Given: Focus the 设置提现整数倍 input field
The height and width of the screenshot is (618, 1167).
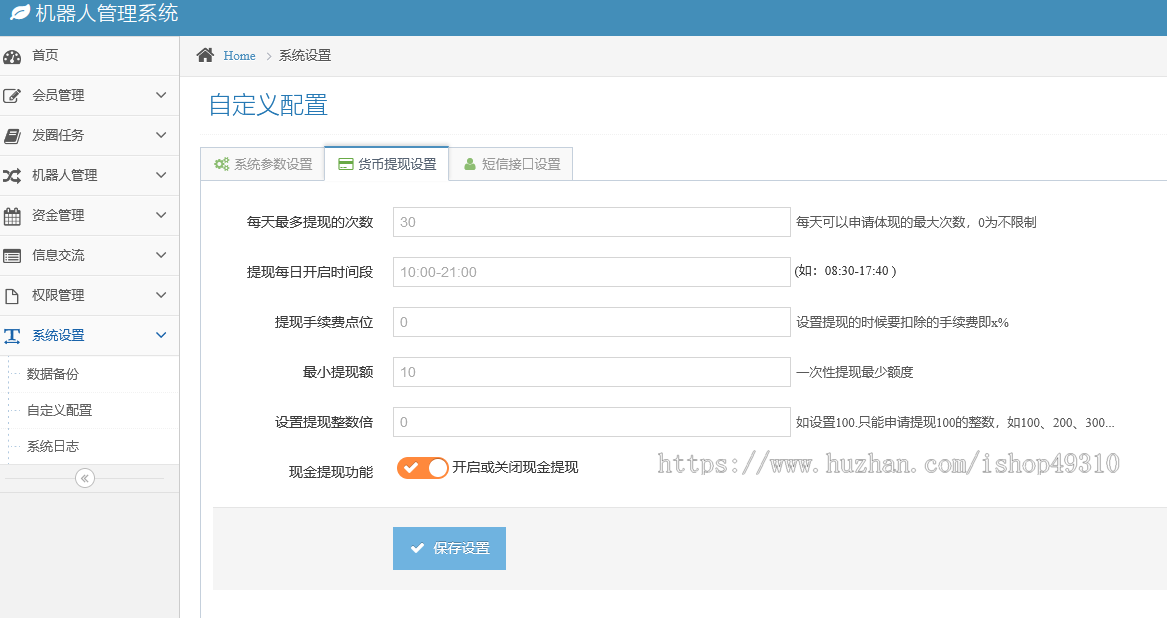Looking at the screenshot, I should tap(592, 421).
